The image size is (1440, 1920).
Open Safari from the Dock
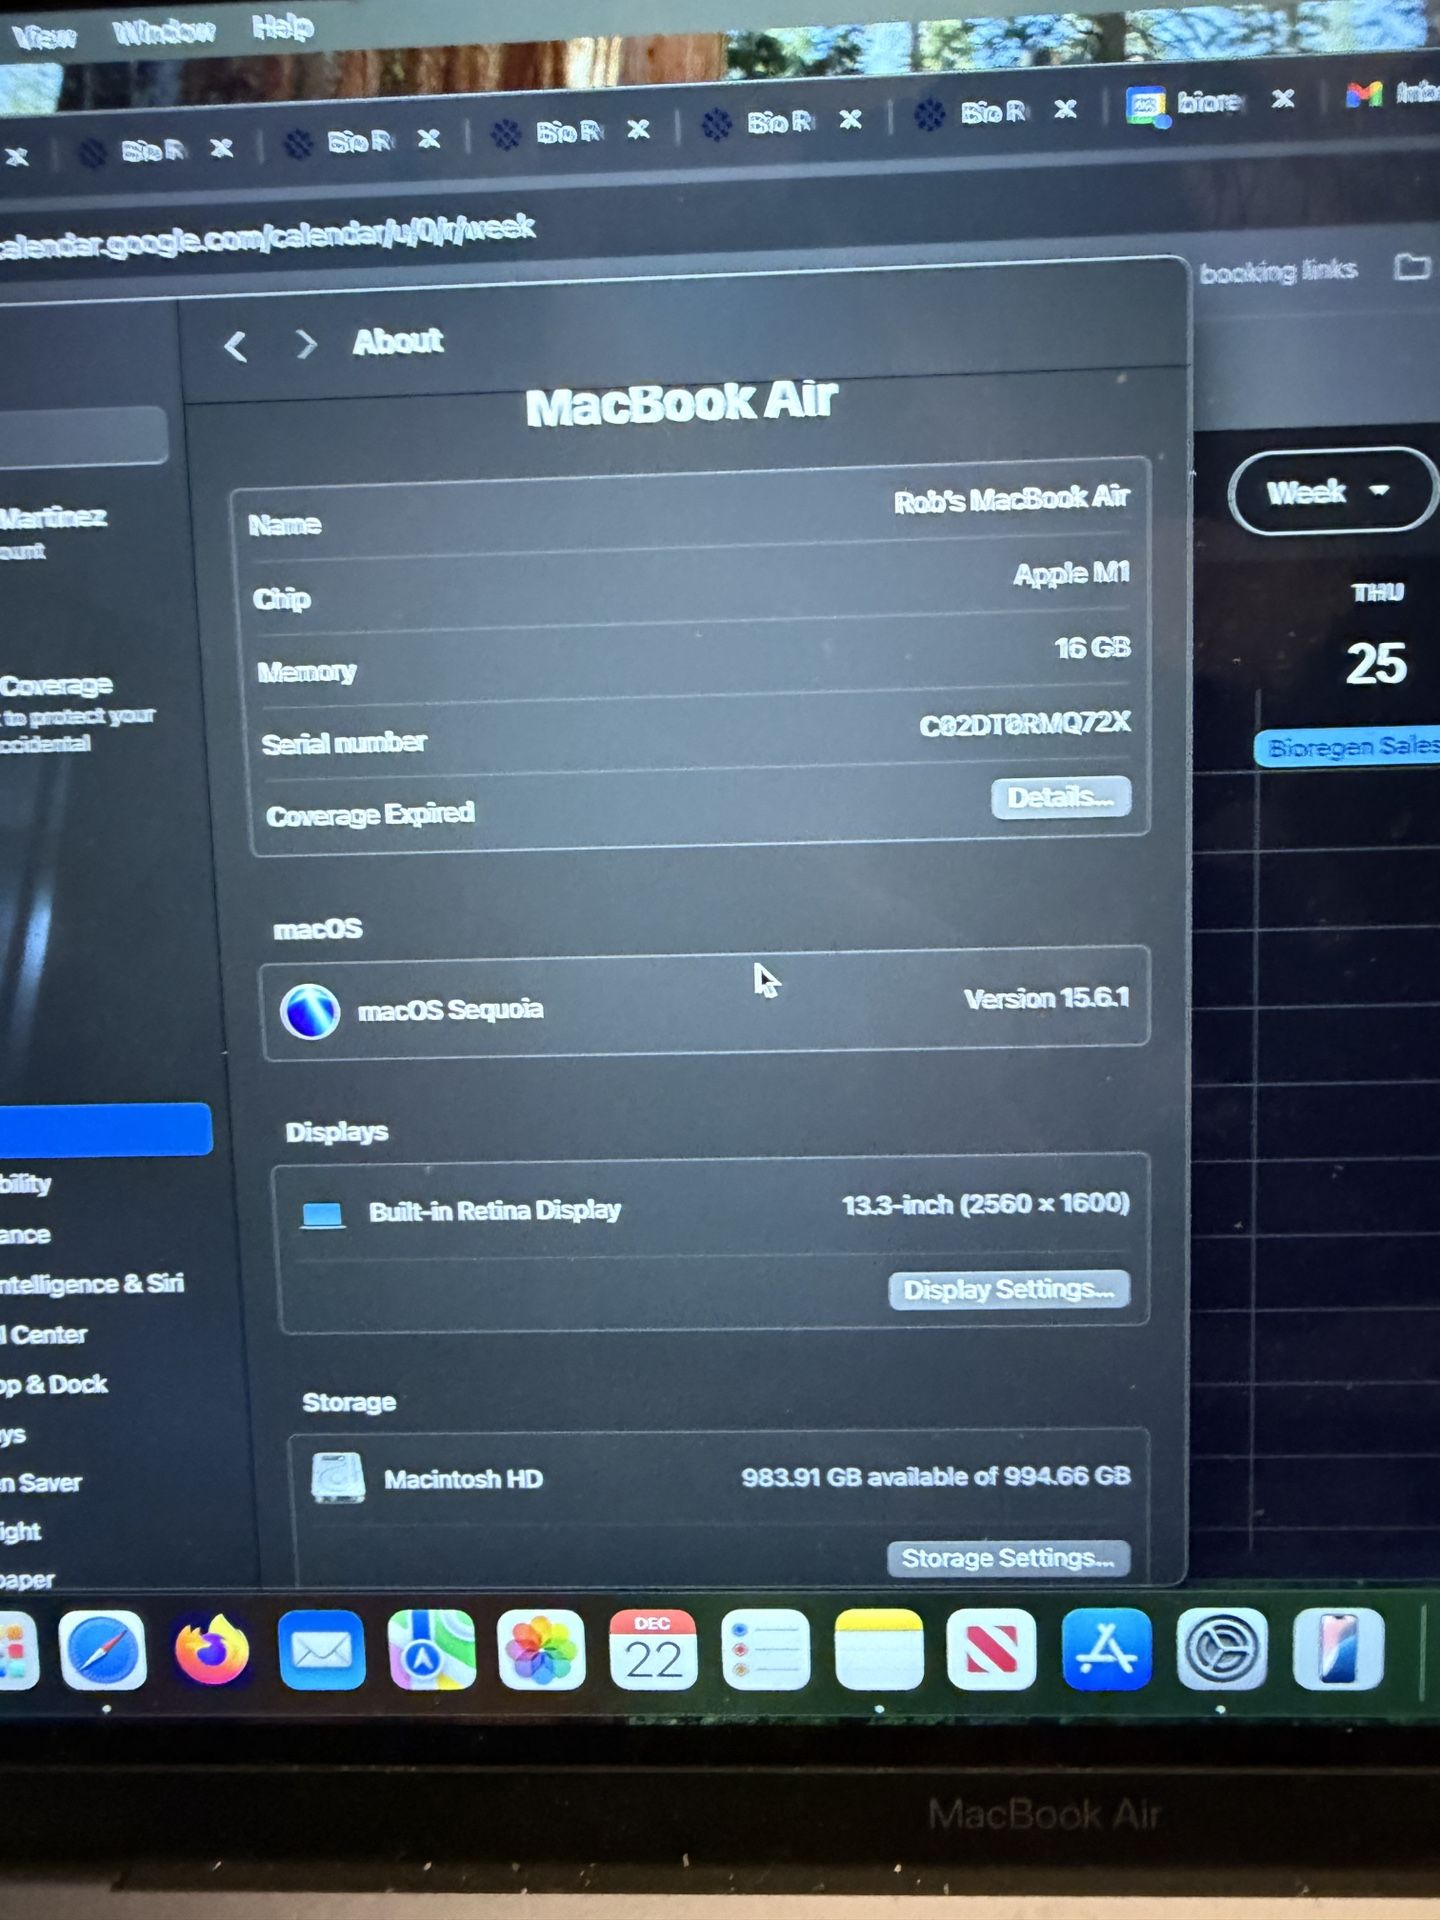102,1650
